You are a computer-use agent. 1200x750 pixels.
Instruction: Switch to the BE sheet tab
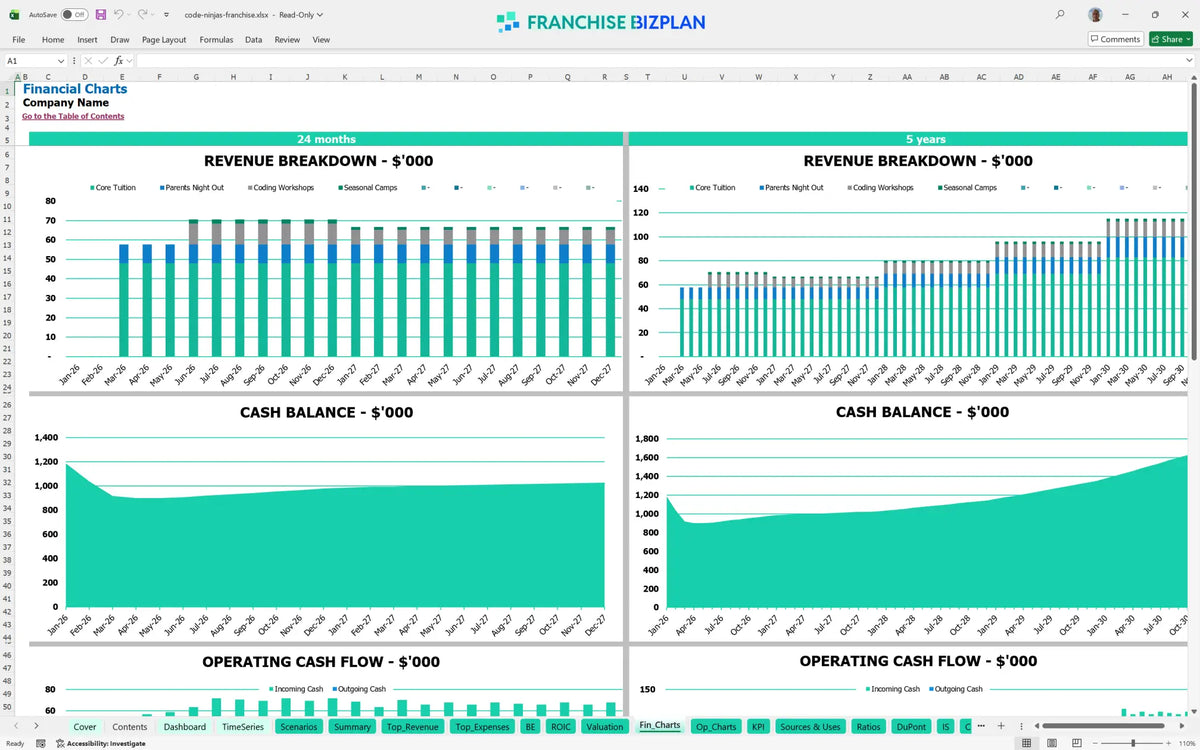click(531, 727)
